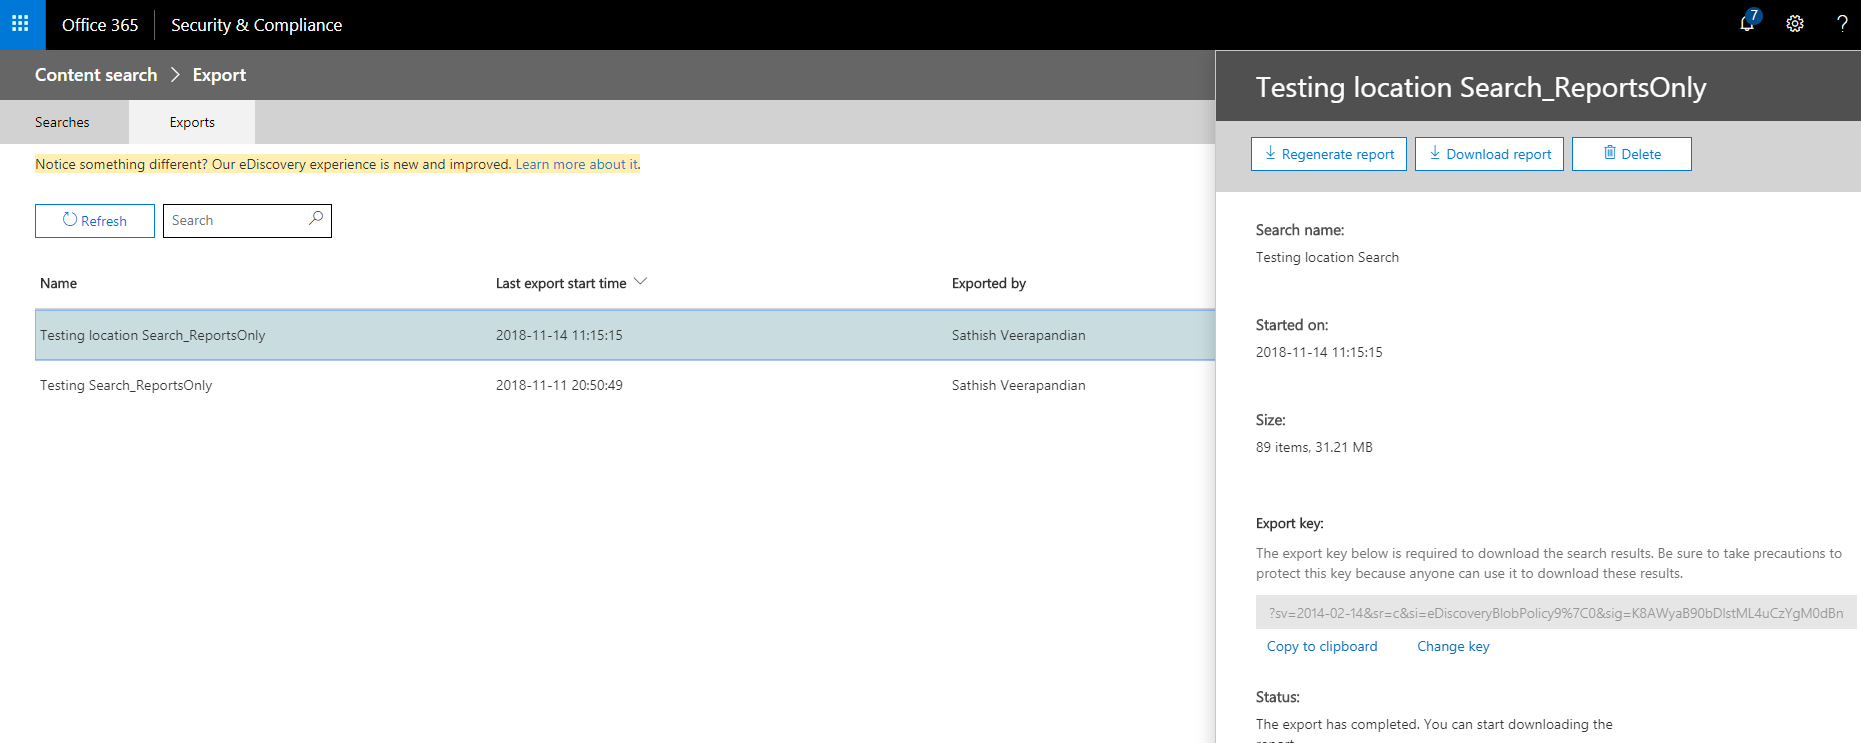Switch to the Searches tab
Viewport: 1861px width, 743px height.
(62, 122)
